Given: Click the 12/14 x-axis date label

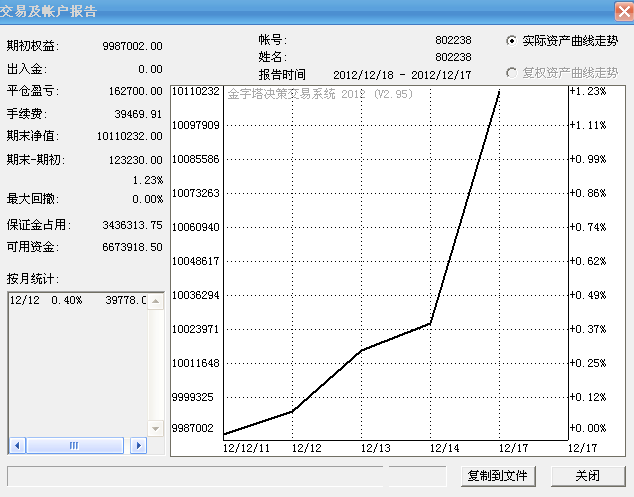Looking at the screenshot, I should tap(445, 448).
